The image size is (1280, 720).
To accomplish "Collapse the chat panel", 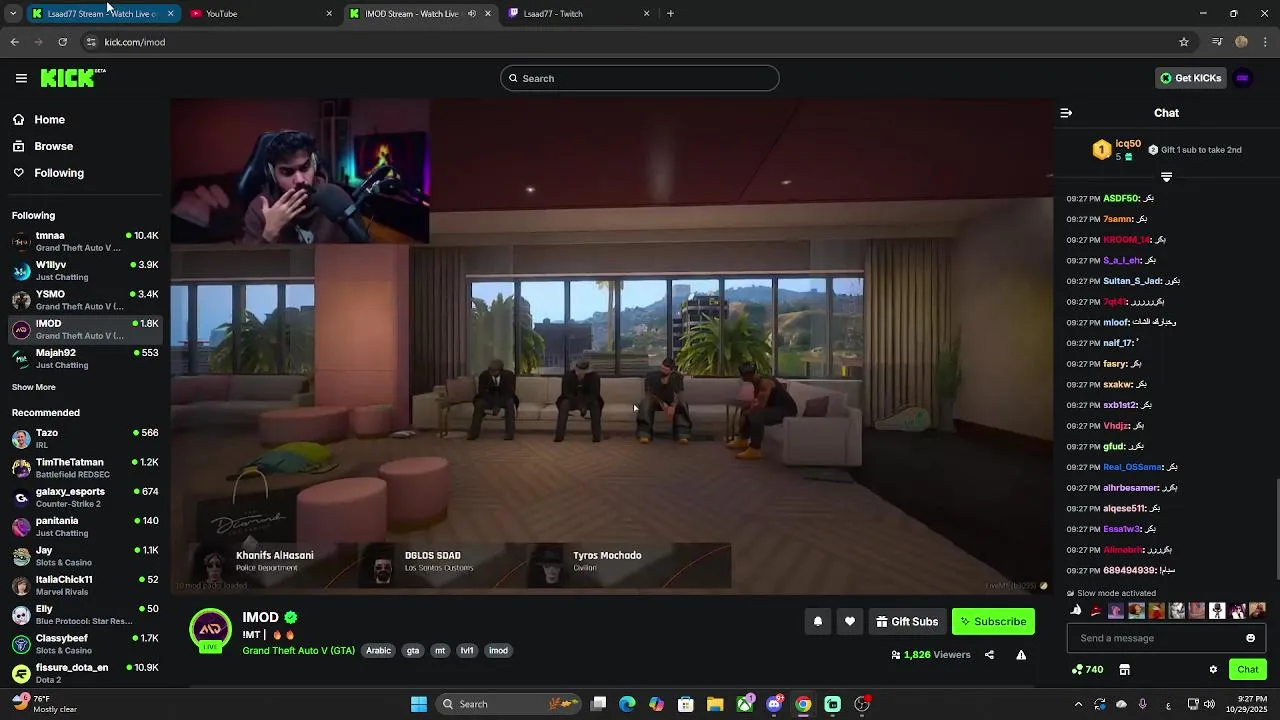I will pyautogui.click(x=1066, y=113).
